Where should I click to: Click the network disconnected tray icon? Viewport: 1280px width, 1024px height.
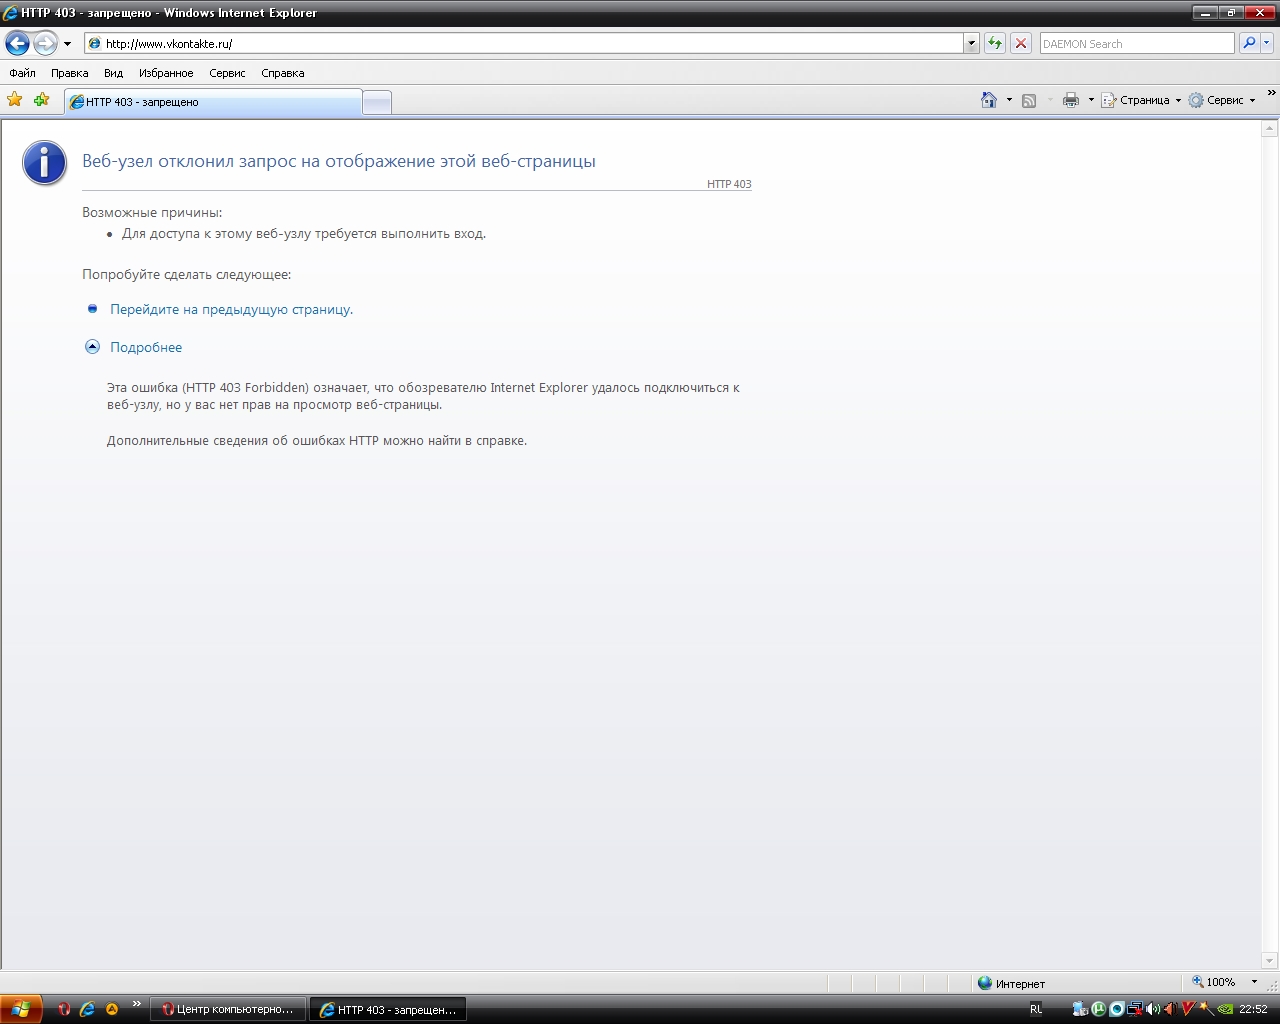[1135, 1009]
